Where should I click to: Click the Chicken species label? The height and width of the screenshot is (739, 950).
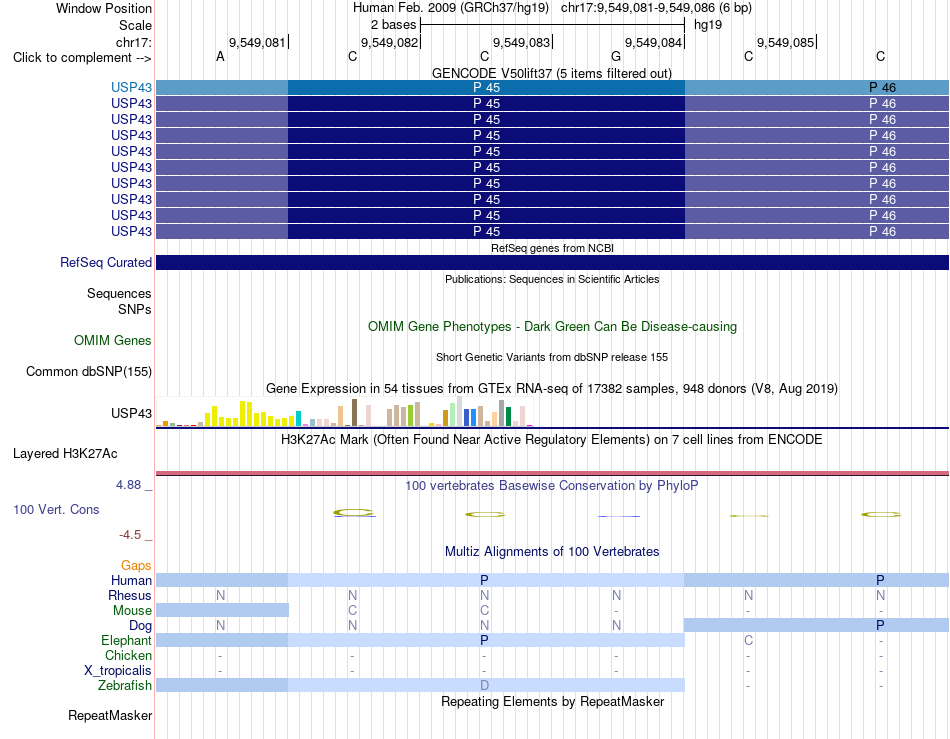tap(128, 655)
